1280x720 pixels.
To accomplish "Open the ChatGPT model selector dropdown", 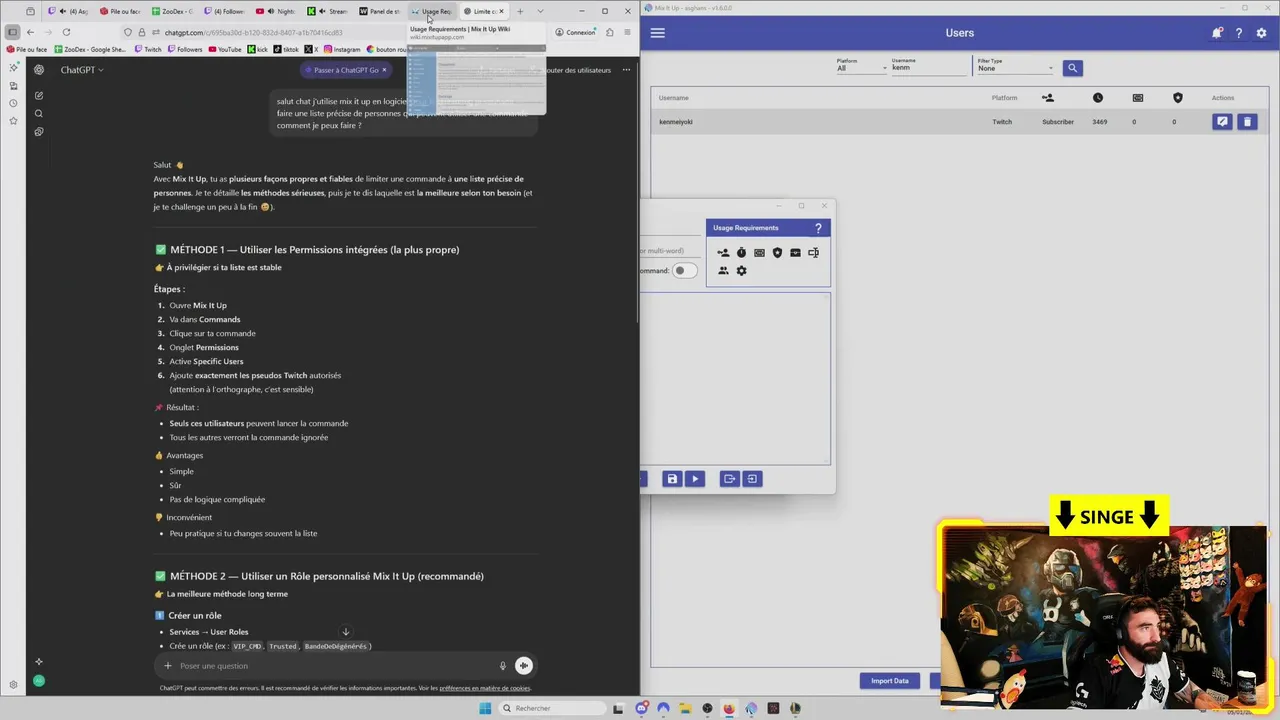I will click(x=82, y=70).
